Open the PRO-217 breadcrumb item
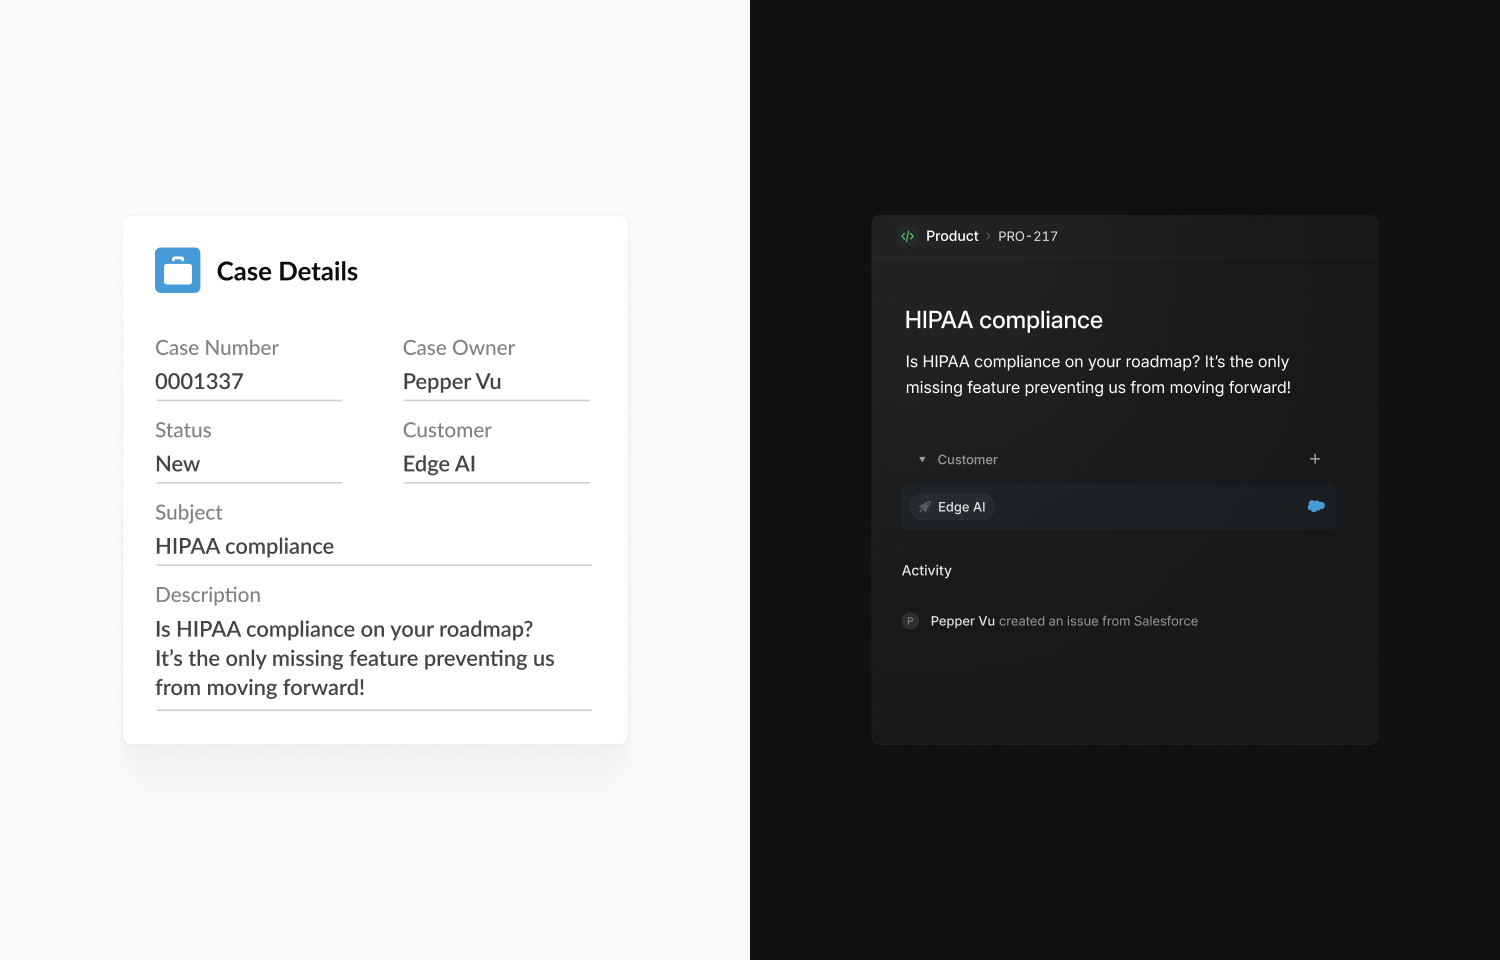Screen dimensions: 1500x960 coord(1028,236)
